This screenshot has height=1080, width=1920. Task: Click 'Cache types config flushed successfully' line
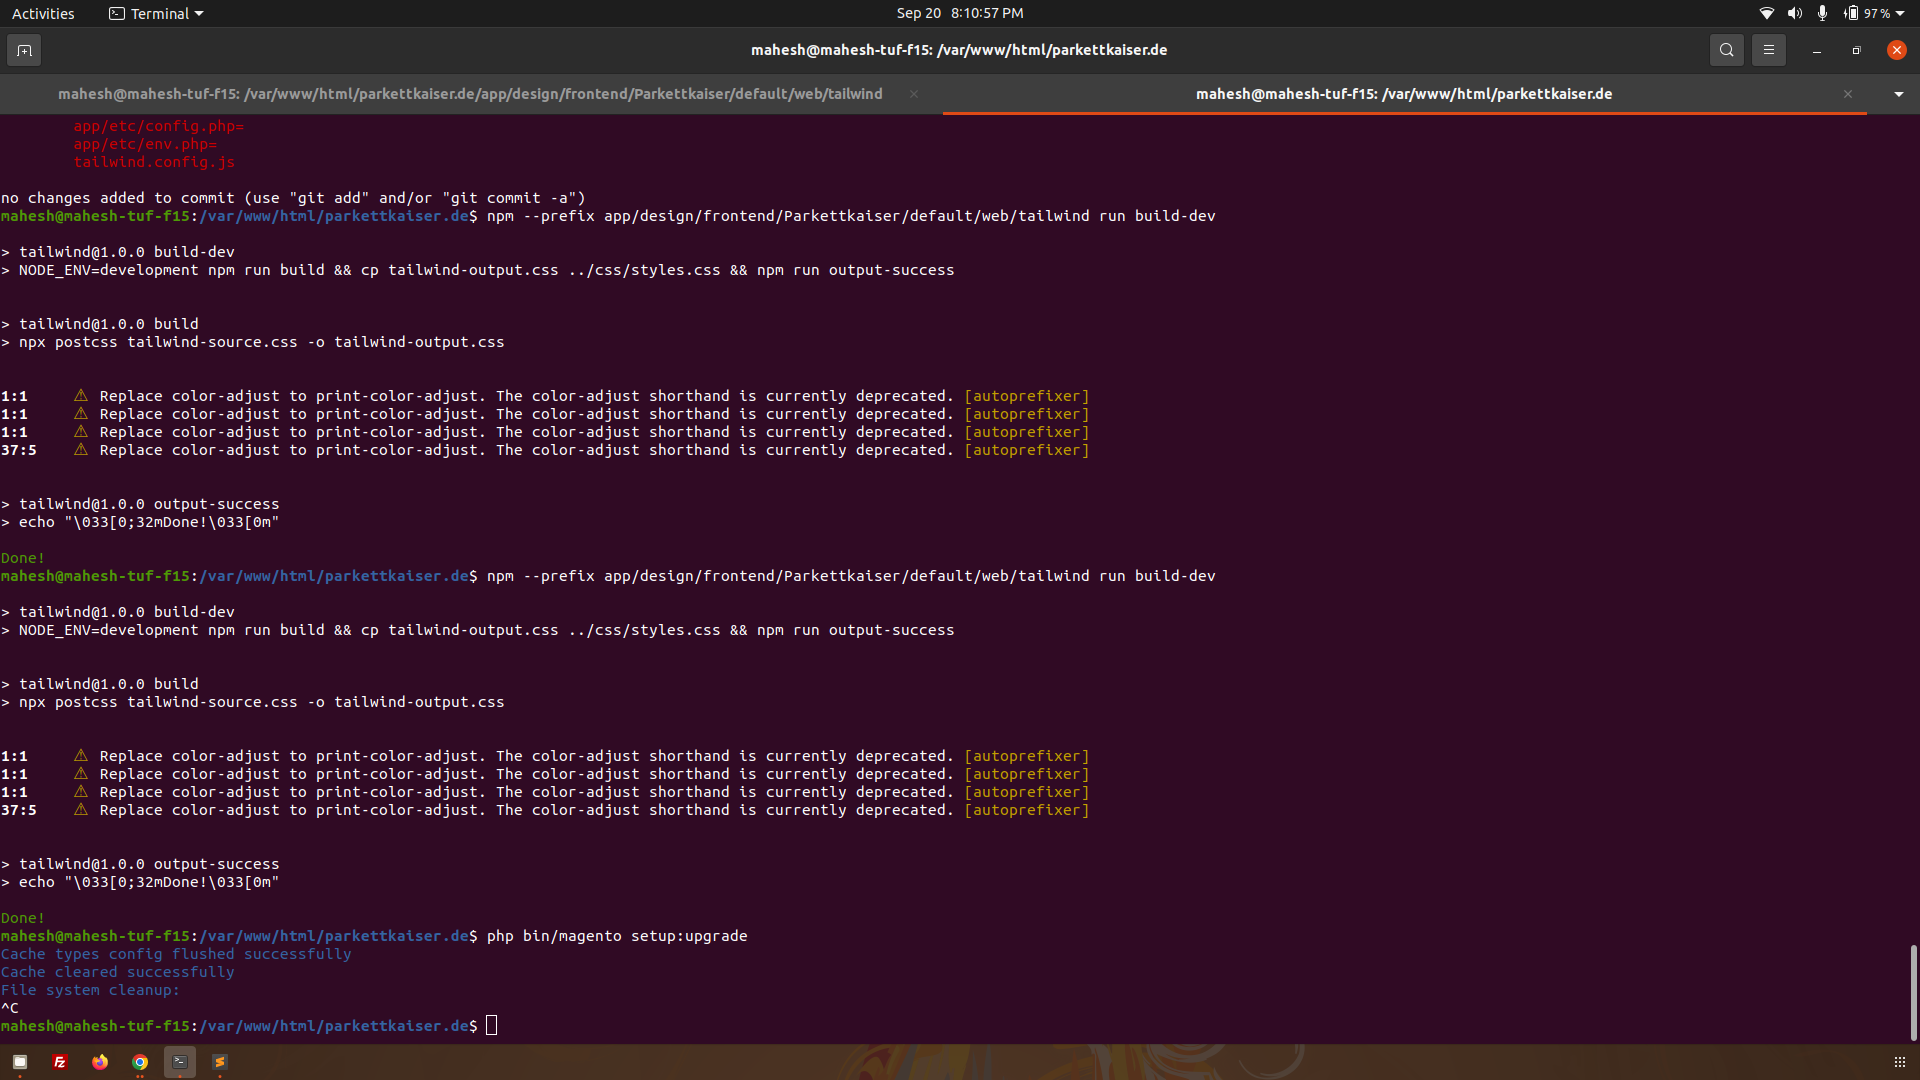coord(176,954)
